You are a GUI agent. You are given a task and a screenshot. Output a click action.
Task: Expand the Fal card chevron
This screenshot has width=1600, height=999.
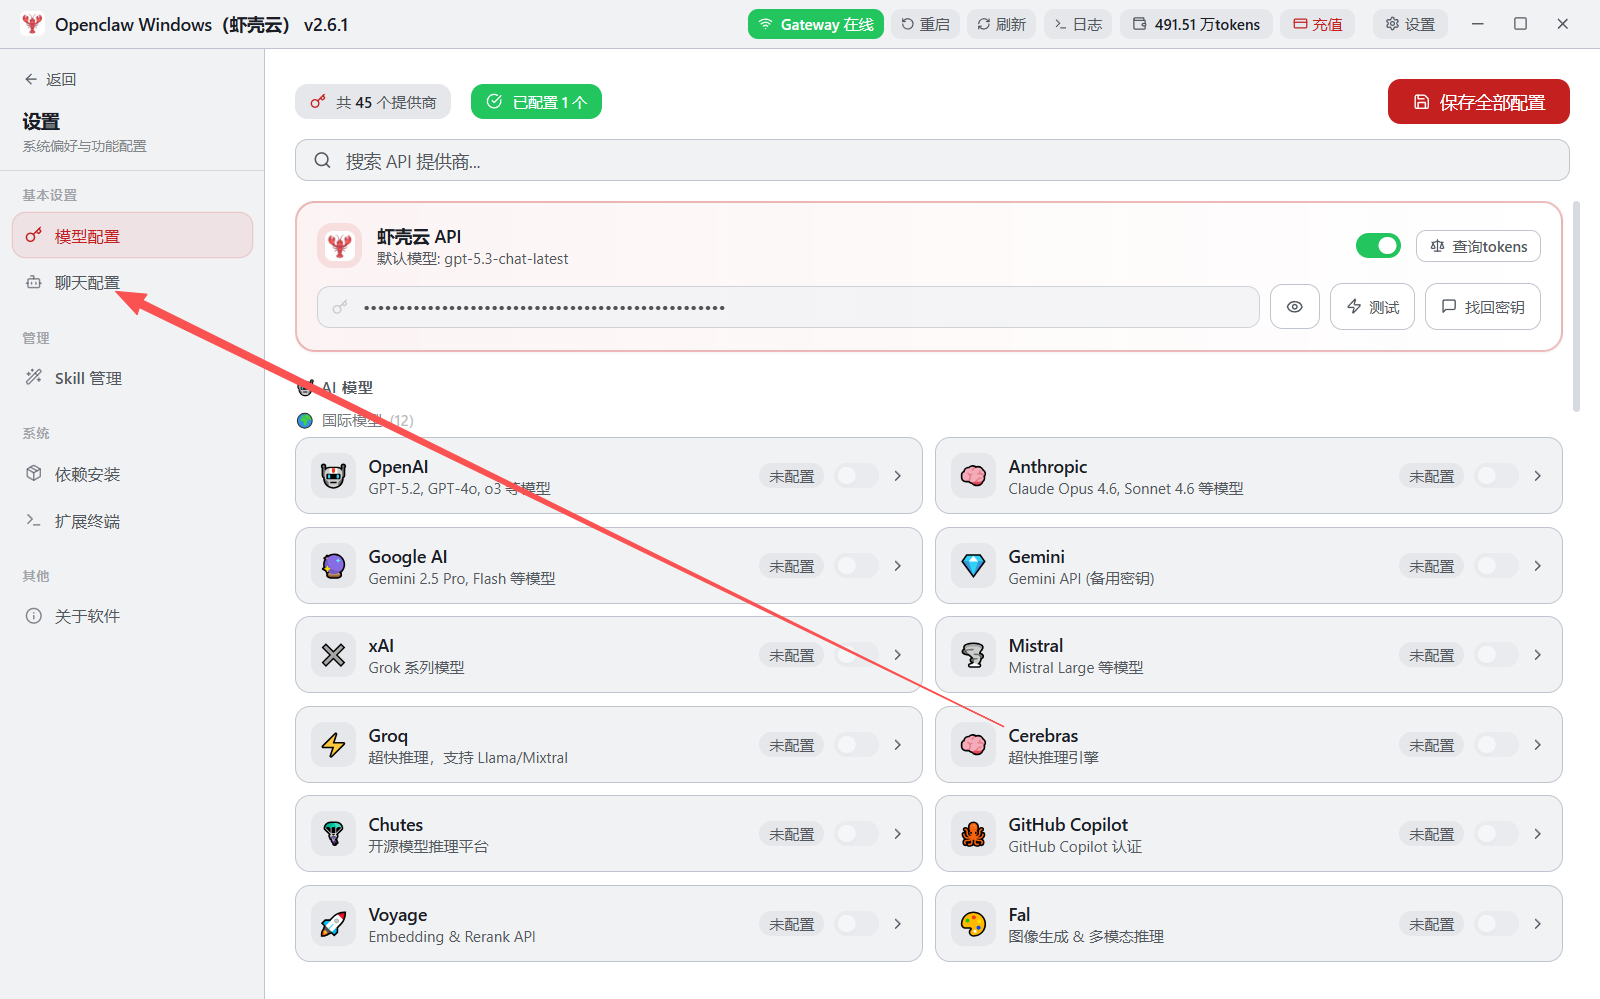(x=1538, y=924)
